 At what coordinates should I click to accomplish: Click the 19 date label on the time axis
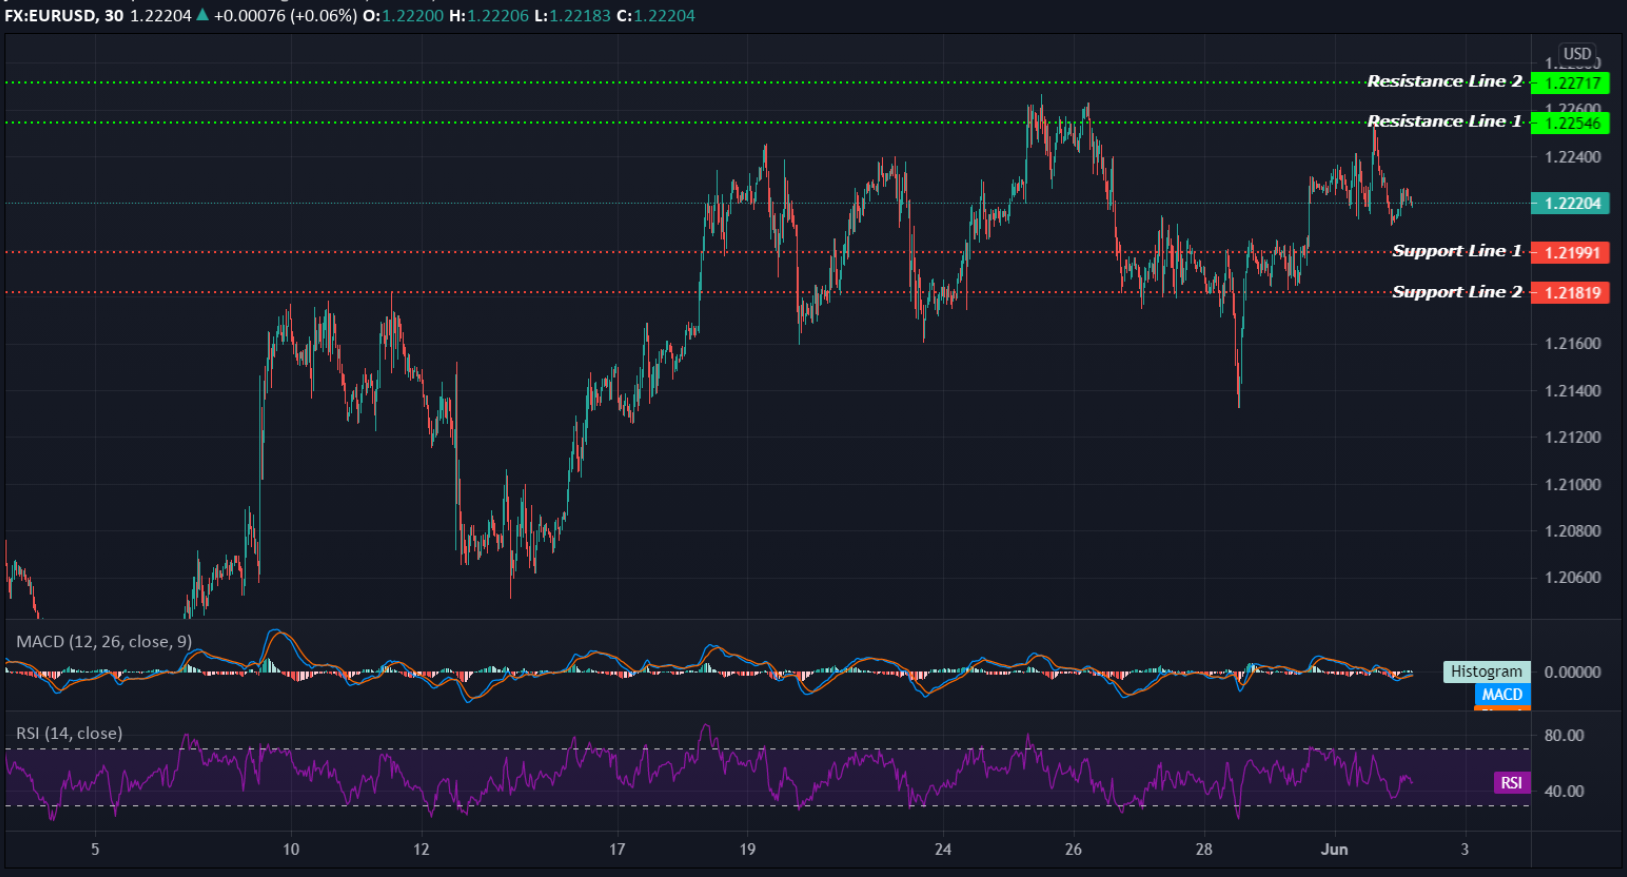coord(747,849)
